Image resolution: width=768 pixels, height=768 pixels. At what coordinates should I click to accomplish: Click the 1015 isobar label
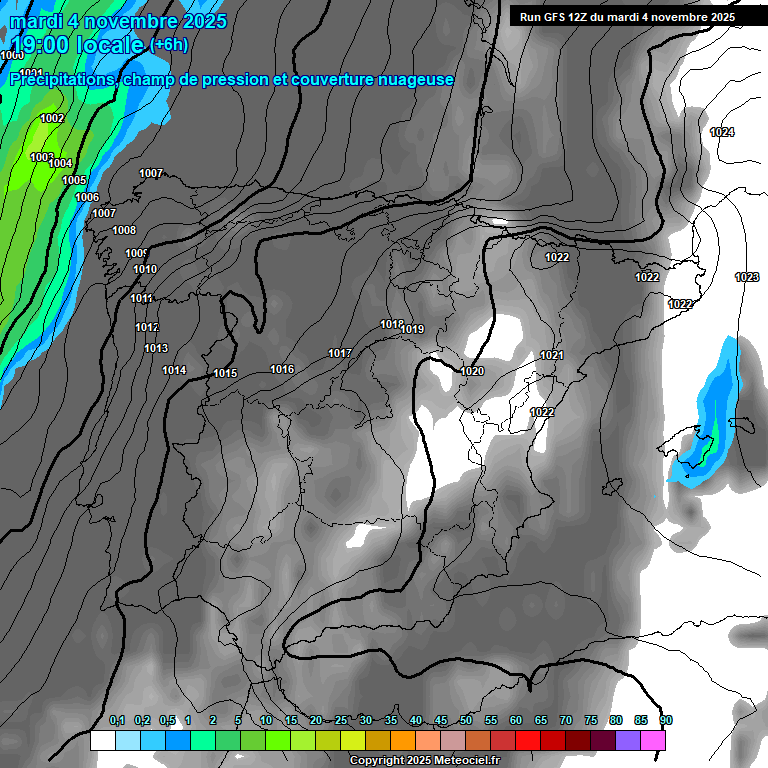tap(225, 374)
